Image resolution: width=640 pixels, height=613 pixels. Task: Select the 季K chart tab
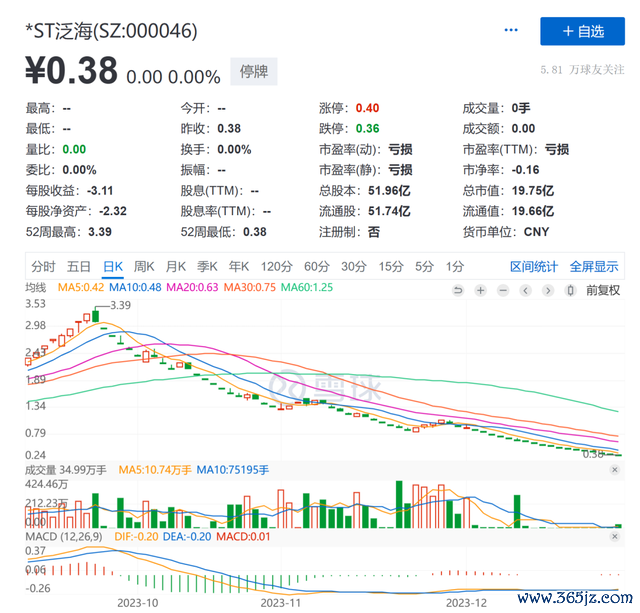[x=207, y=267]
